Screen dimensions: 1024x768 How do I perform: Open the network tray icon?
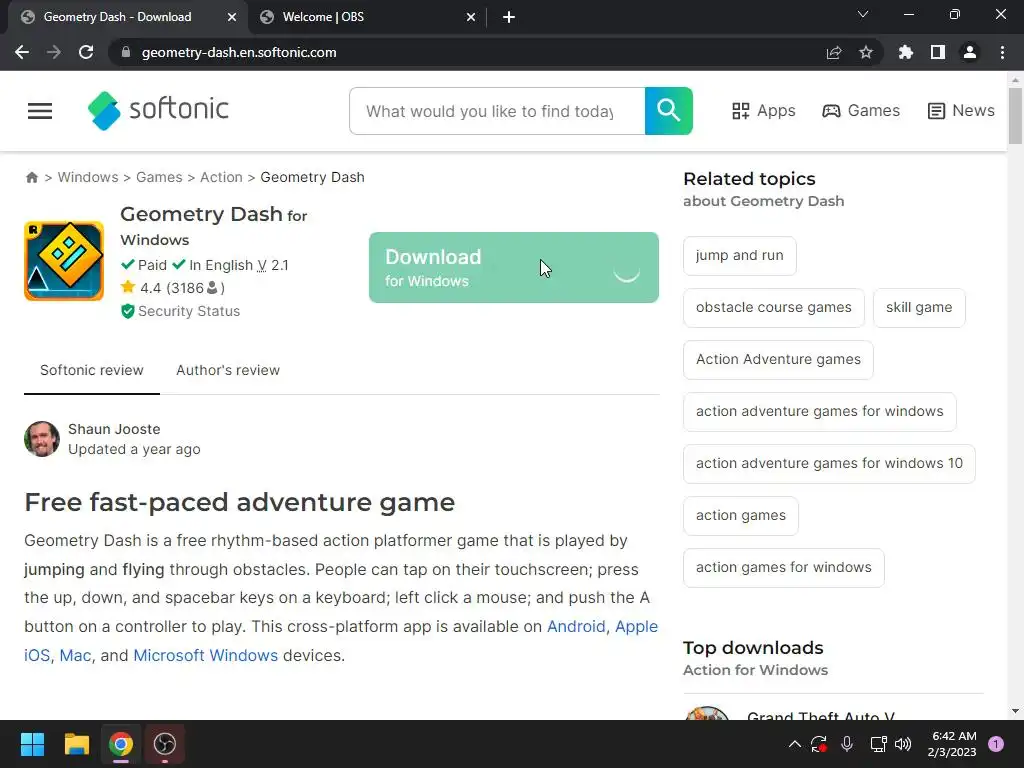click(878, 744)
